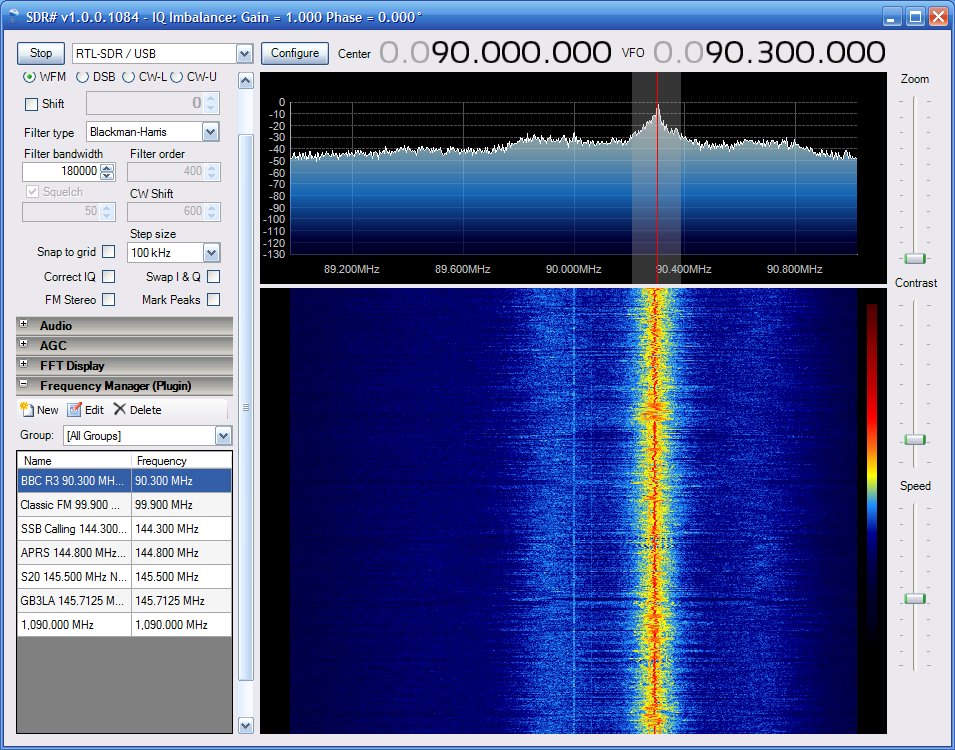Image resolution: width=955 pixels, height=750 pixels.
Task: Open the Group filter dropdown
Action: [x=223, y=436]
